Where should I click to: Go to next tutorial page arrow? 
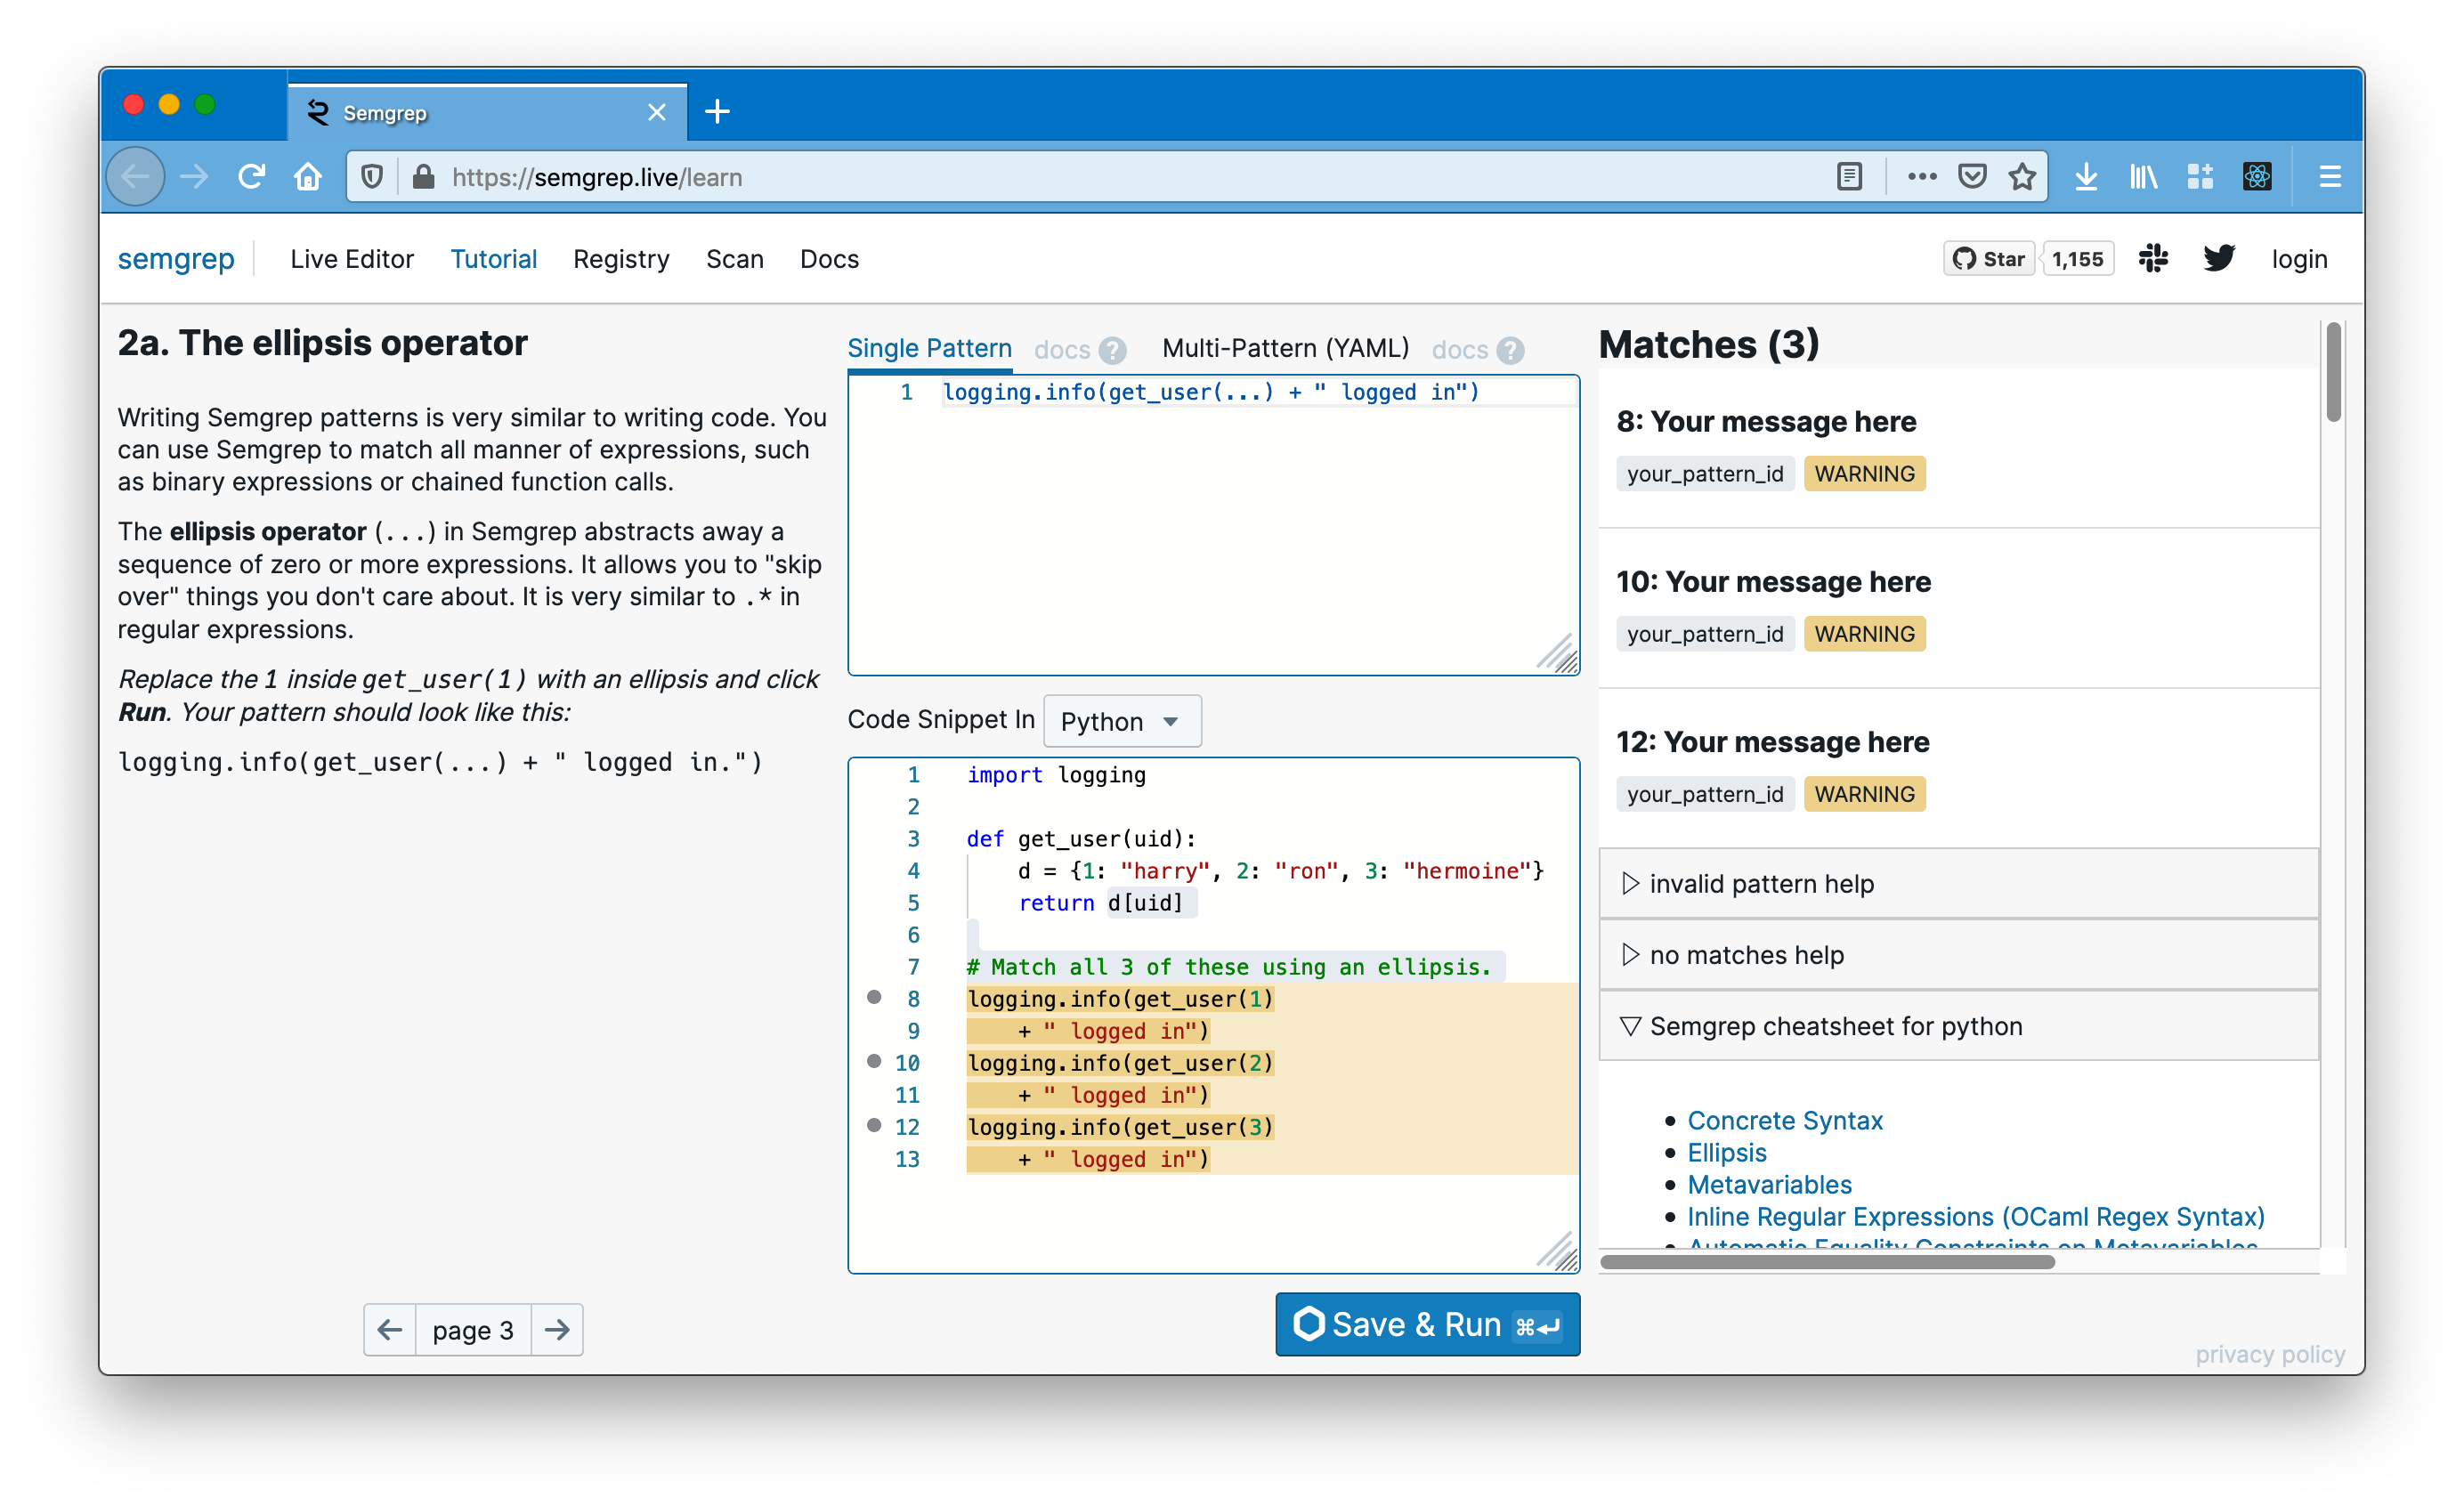point(557,1329)
